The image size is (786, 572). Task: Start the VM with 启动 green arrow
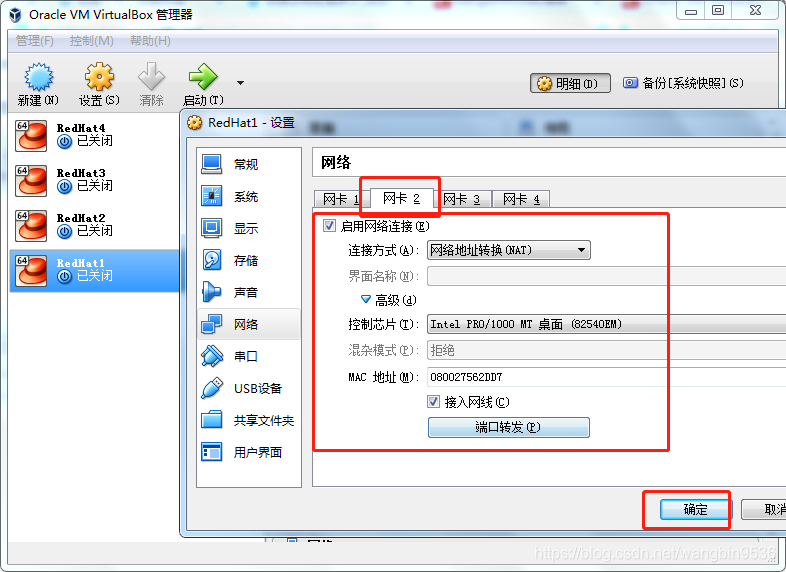(x=203, y=77)
